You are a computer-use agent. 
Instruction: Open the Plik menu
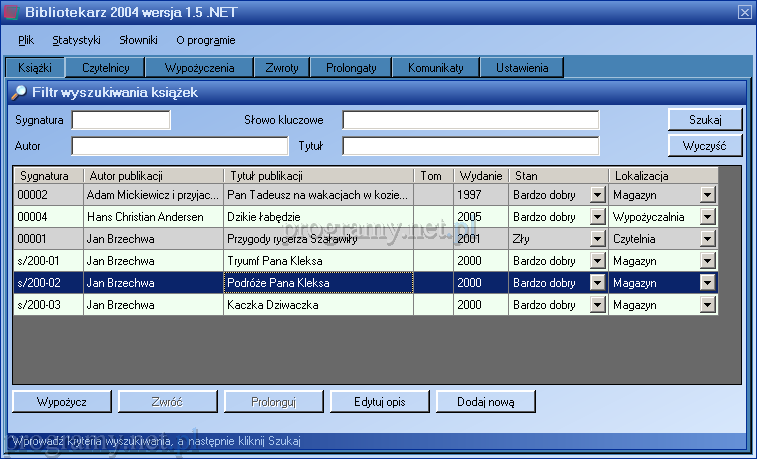(x=26, y=40)
